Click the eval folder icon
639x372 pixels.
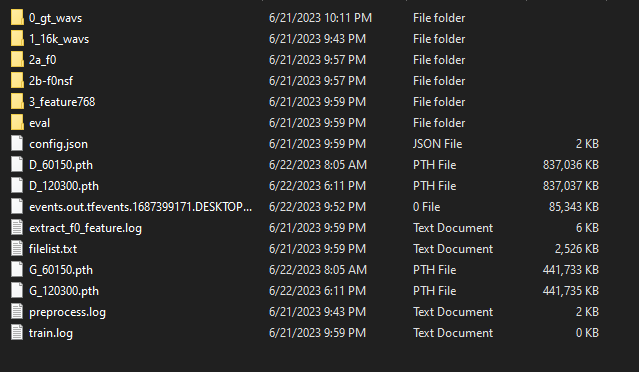17,123
